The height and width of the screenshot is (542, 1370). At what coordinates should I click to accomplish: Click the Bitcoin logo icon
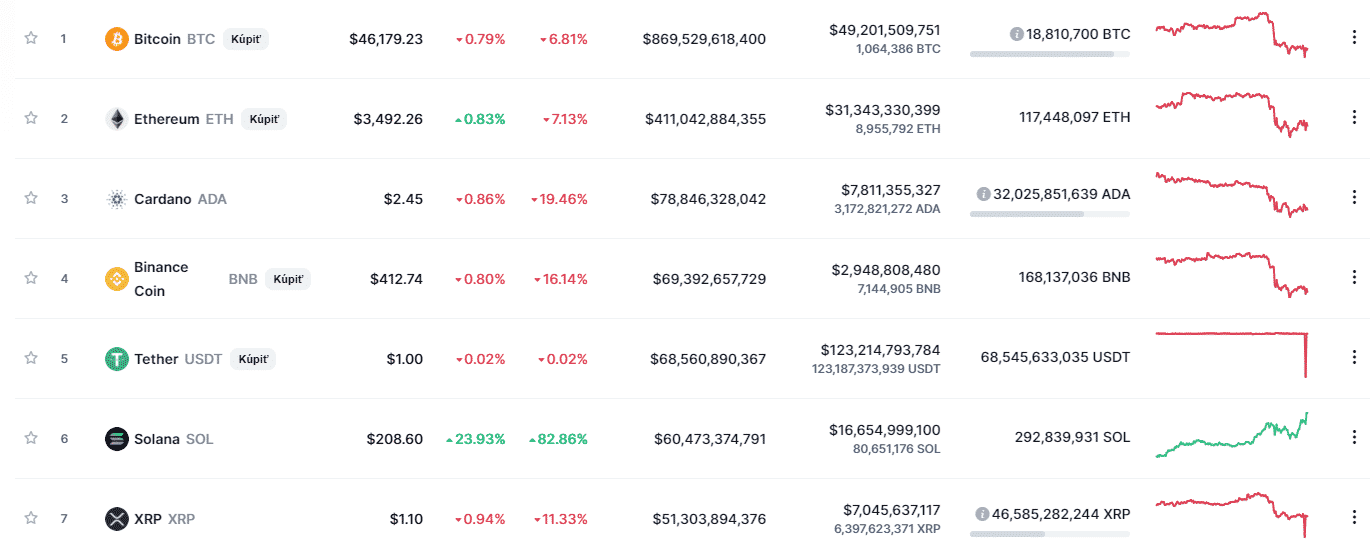pyautogui.click(x=117, y=39)
